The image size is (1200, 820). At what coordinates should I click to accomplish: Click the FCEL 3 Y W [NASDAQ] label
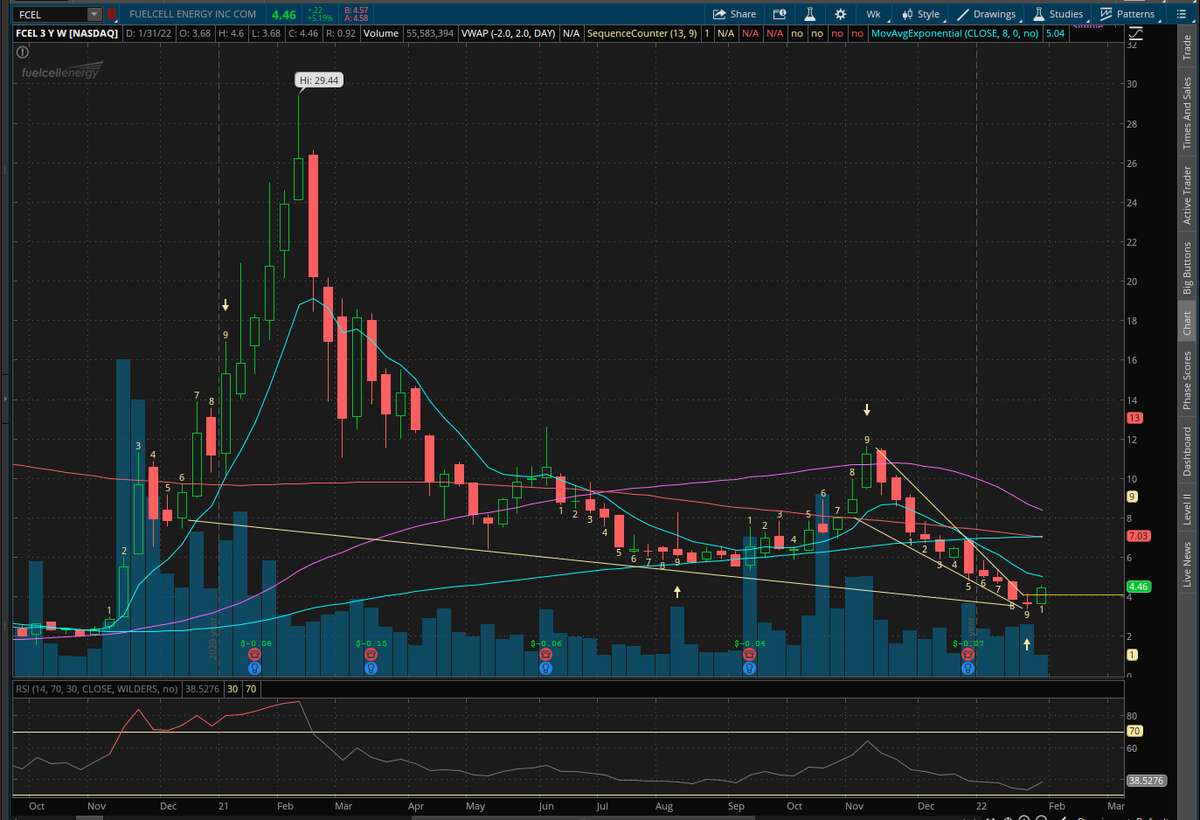pyautogui.click(x=66, y=33)
